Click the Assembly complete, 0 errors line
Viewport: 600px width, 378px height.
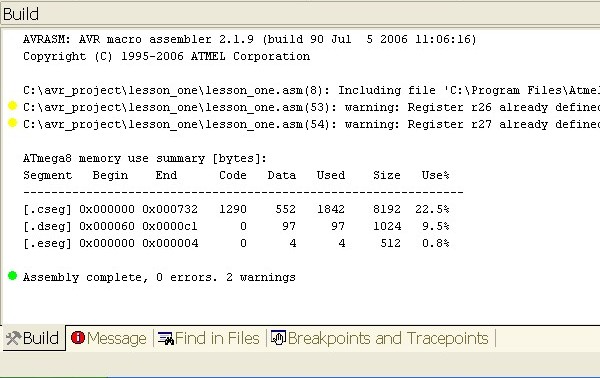coord(159,277)
